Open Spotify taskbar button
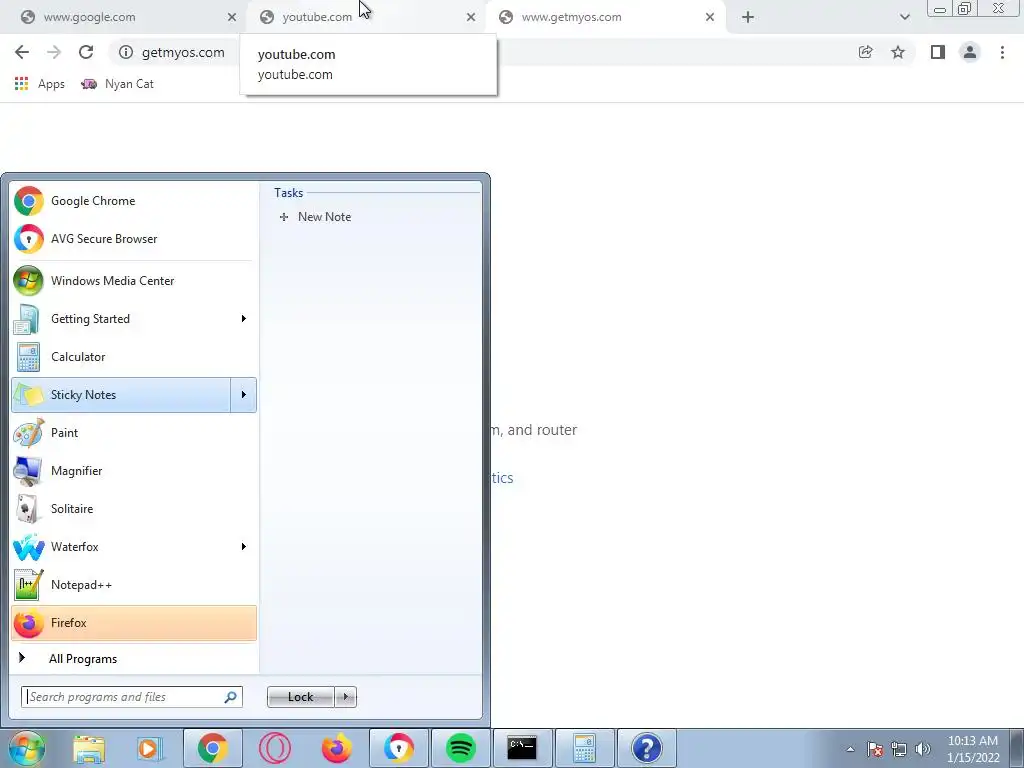 pyautogui.click(x=460, y=748)
